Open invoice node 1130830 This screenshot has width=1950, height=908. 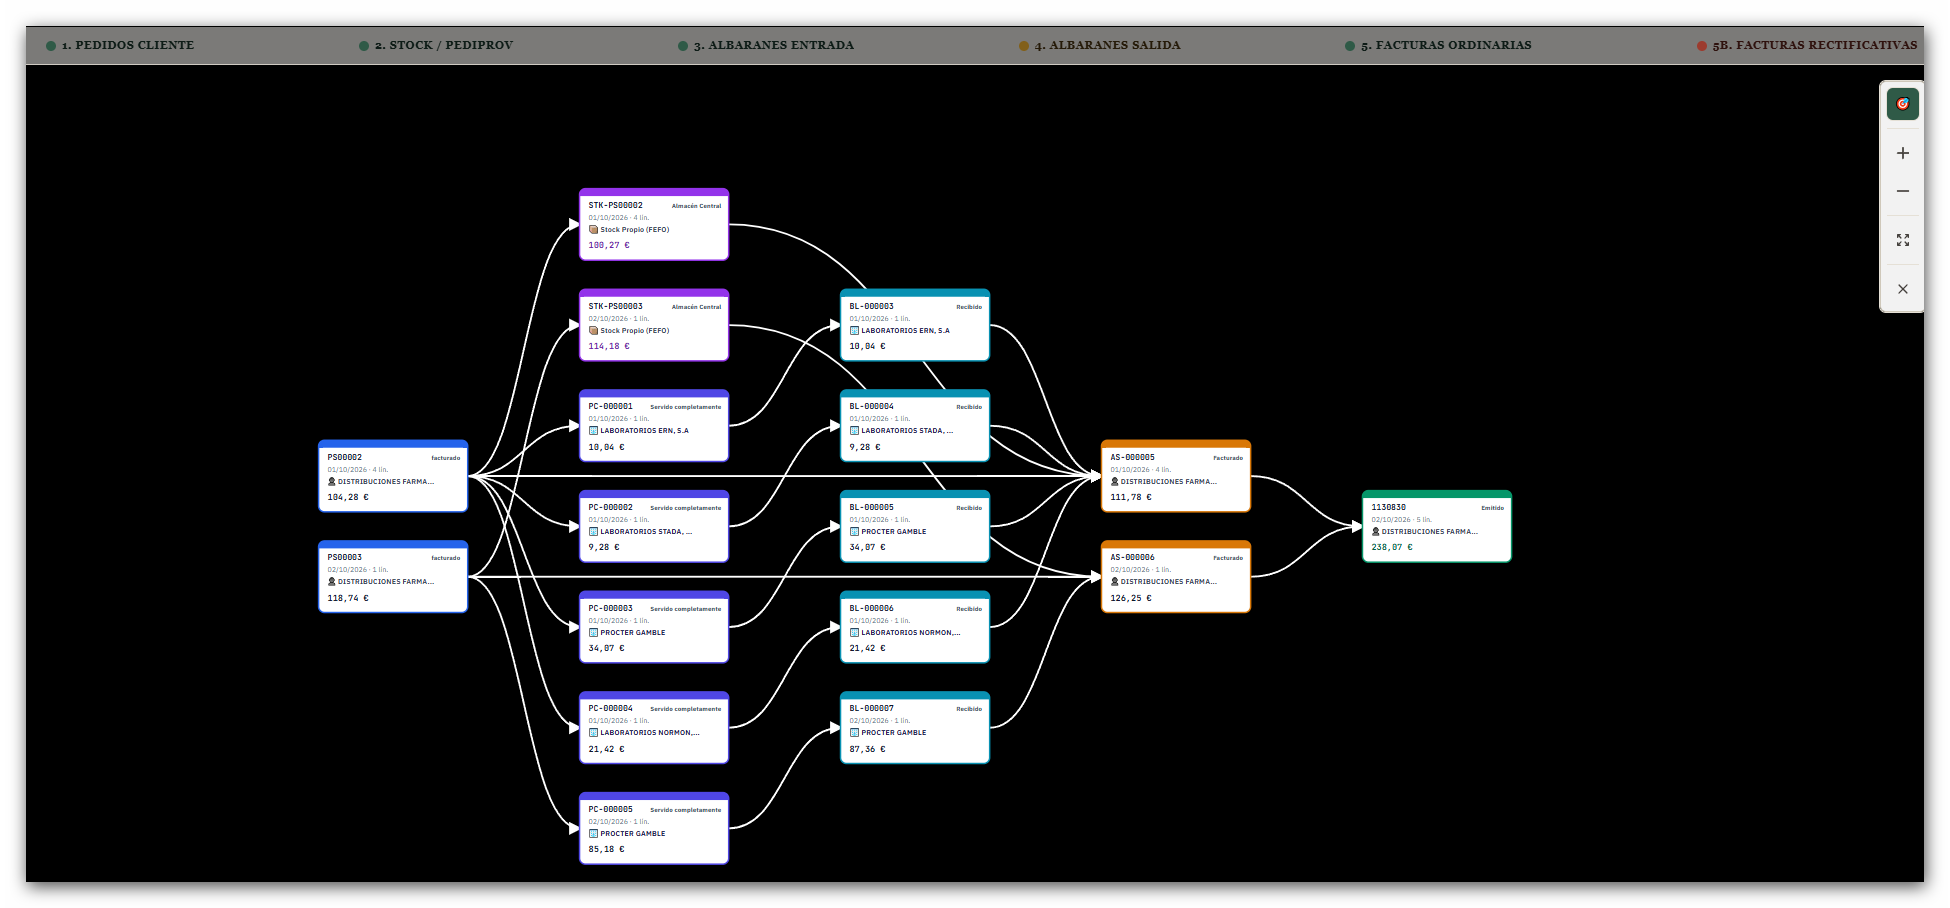pyautogui.click(x=1437, y=526)
